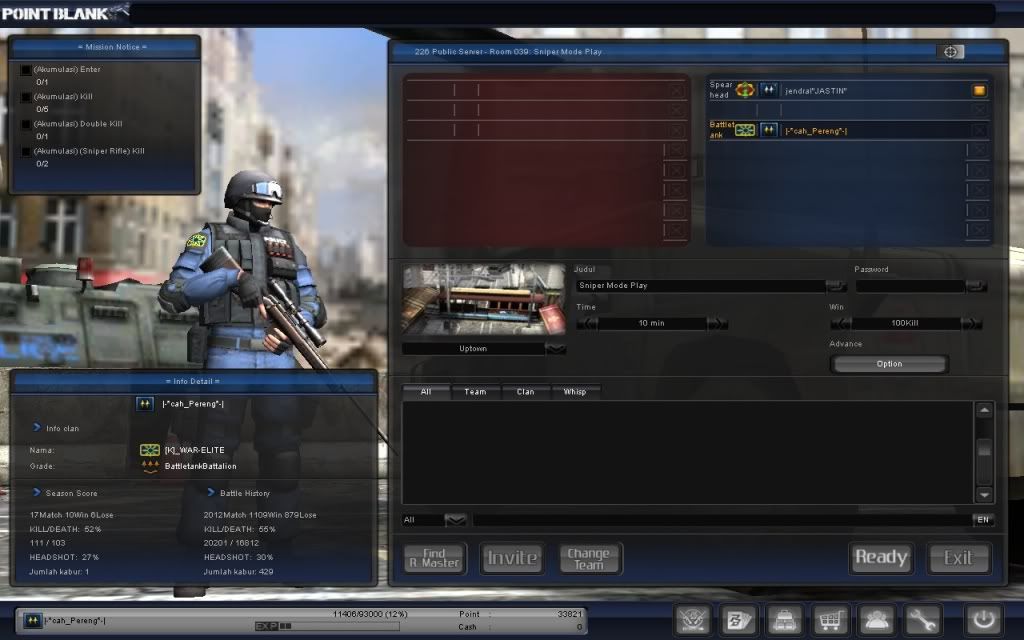This screenshot has height=640, width=1024.
Task: Click the Exit button to leave the room
Action: (x=958, y=558)
